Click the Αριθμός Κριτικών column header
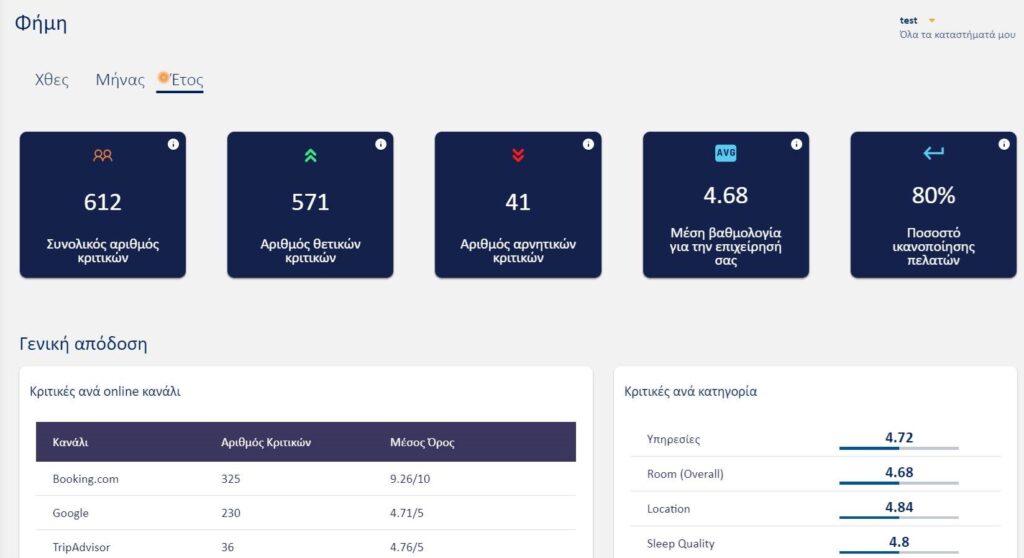Screen dimensions: 1024x558 (266, 442)
